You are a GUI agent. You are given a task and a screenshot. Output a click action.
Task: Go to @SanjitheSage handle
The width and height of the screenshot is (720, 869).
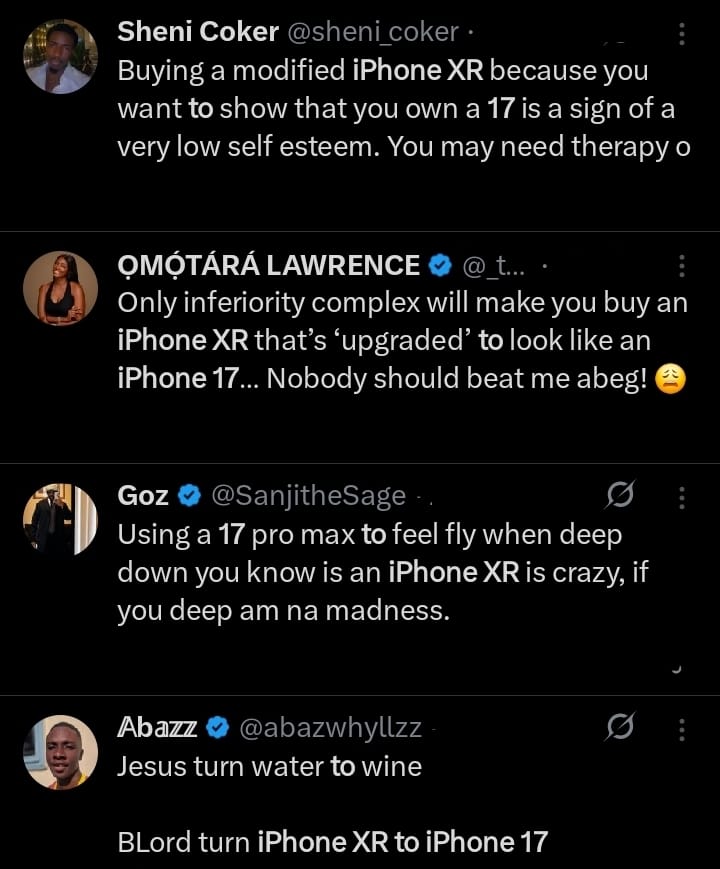pyautogui.click(x=308, y=497)
